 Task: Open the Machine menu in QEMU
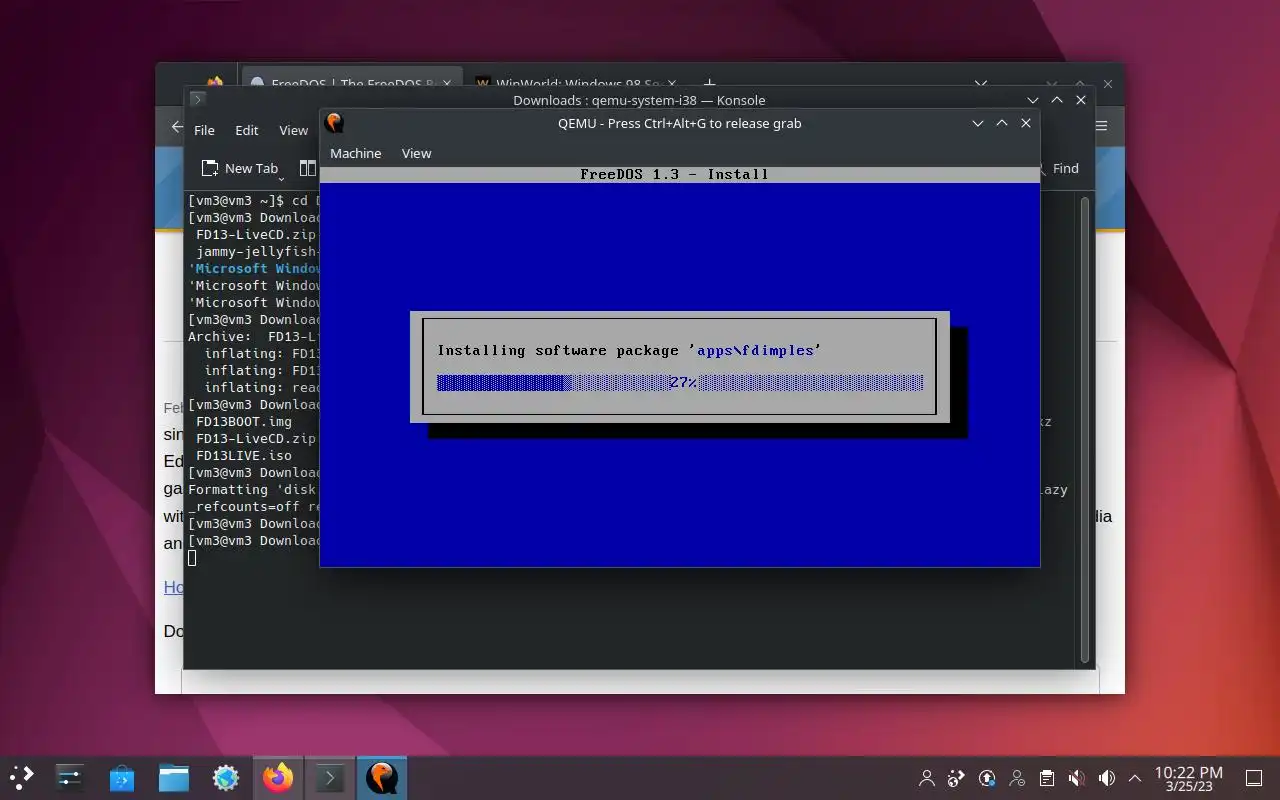point(355,153)
